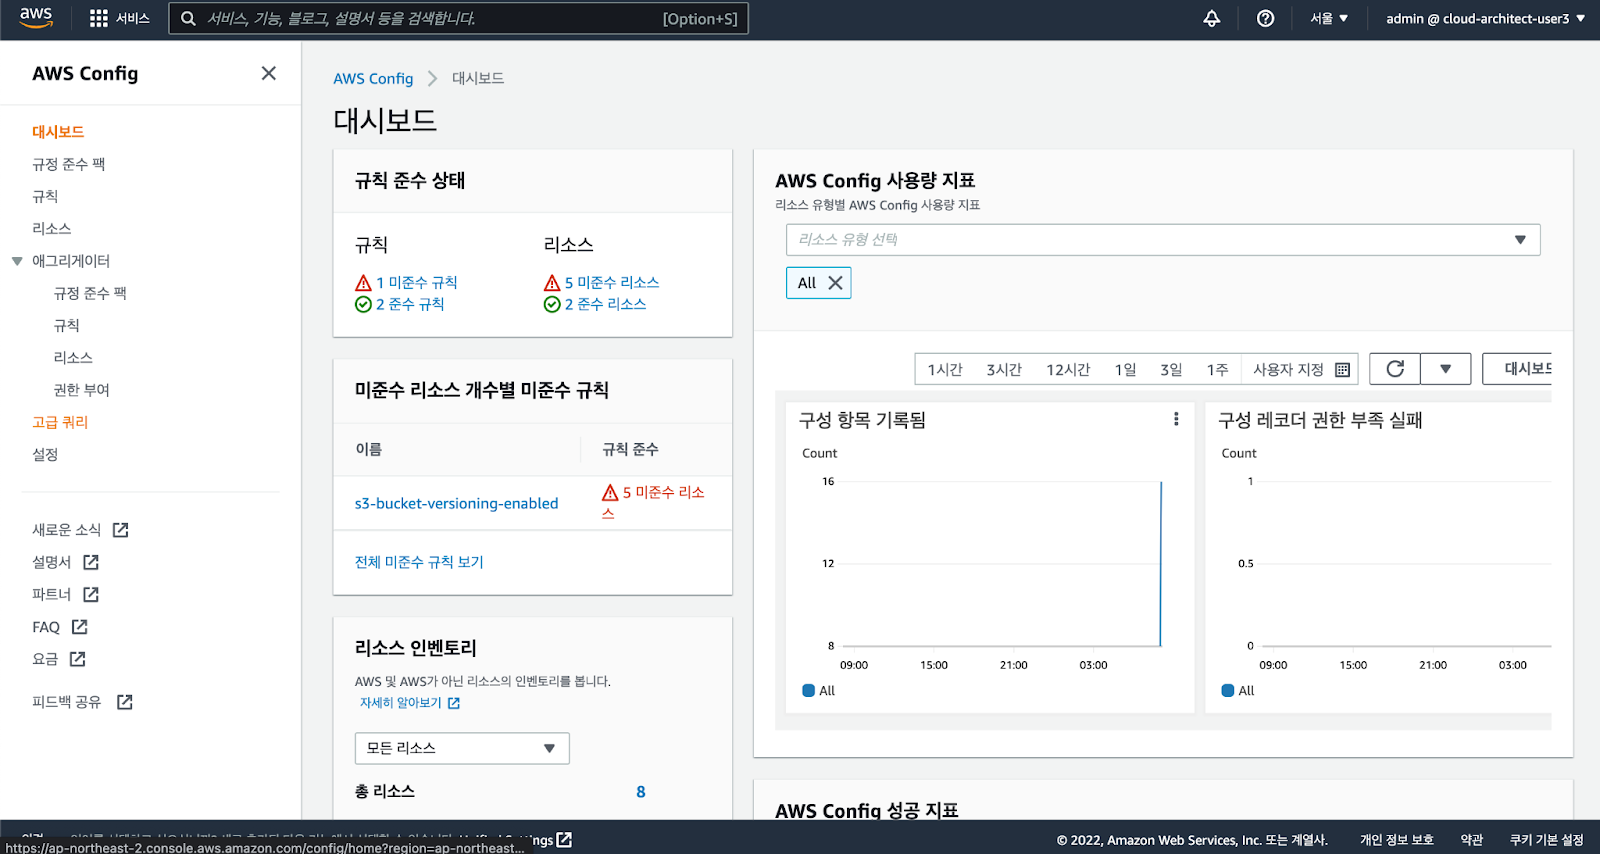The height and width of the screenshot is (854, 1600).
Task: Open the admin account menu
Action: pyautogui.click(x=1485, y=18)
